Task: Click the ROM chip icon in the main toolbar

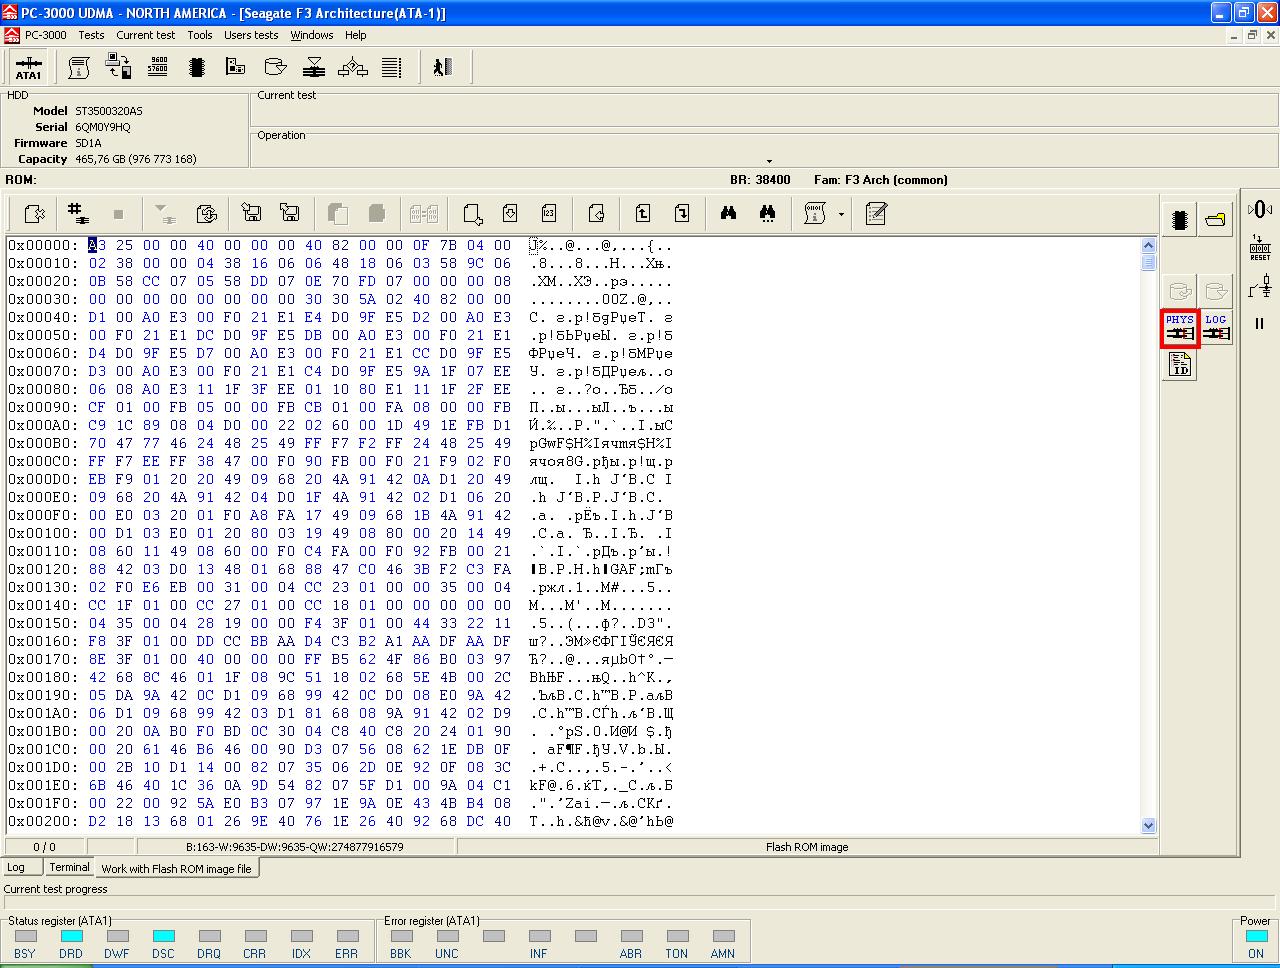Action: 196,67
